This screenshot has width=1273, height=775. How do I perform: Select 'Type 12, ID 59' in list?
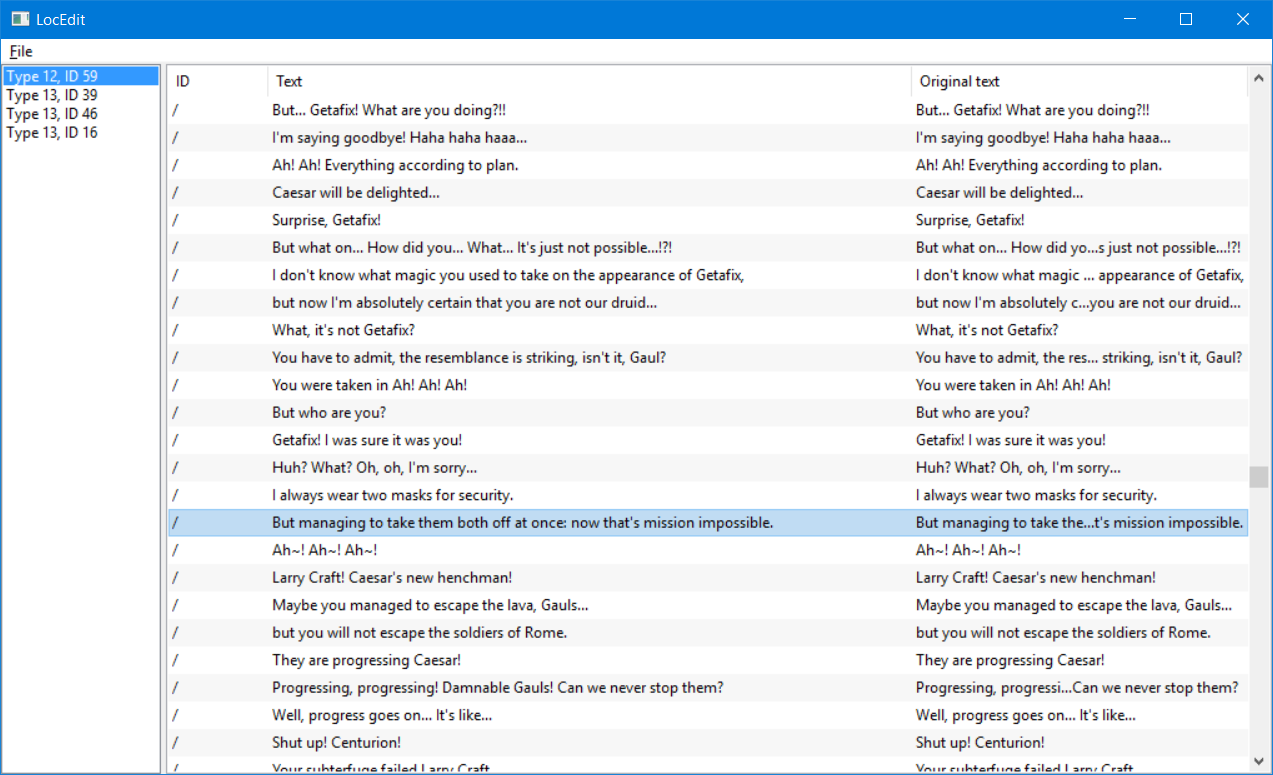click(81, 76)
